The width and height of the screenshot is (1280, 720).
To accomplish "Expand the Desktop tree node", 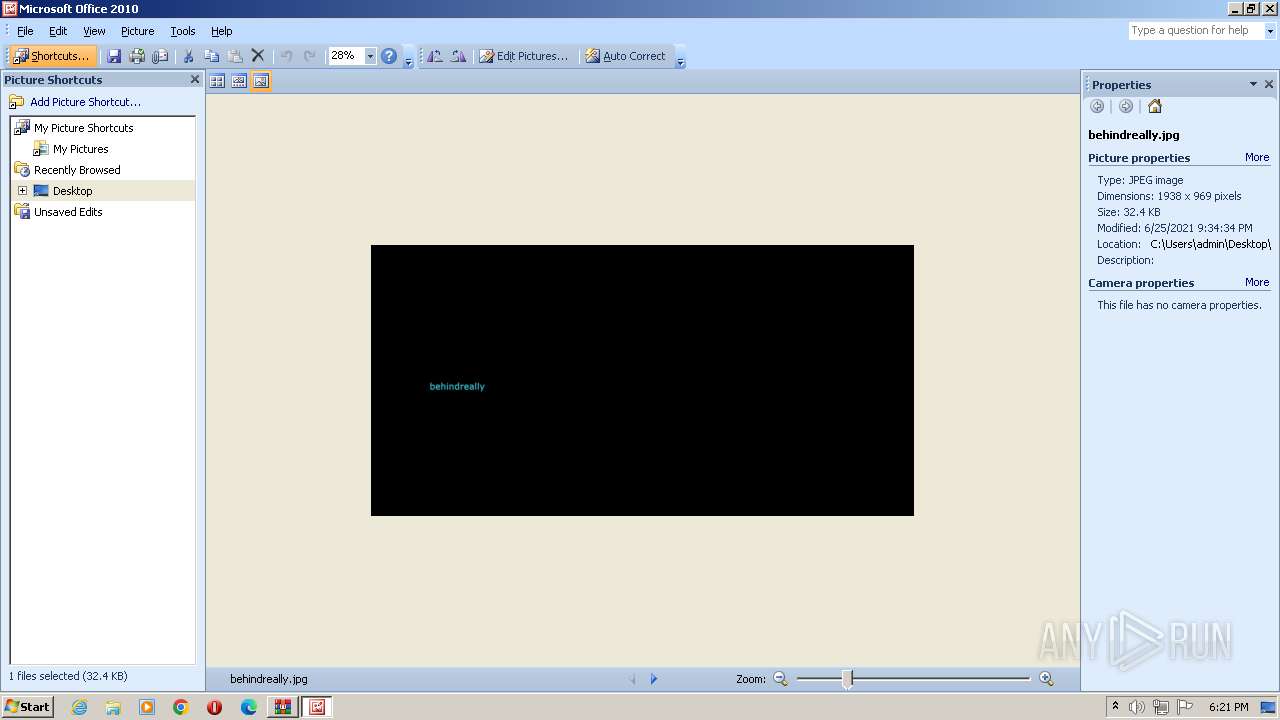I will point(22,191).
